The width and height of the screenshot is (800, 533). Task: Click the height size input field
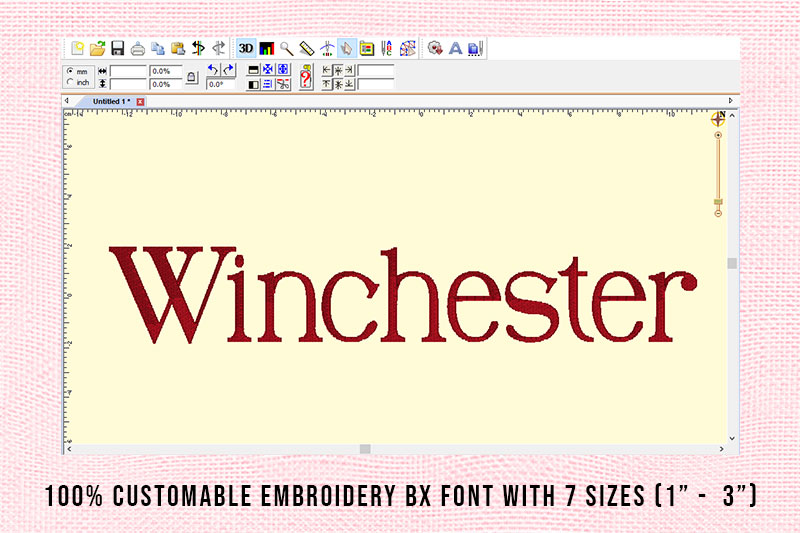[128, 84]
